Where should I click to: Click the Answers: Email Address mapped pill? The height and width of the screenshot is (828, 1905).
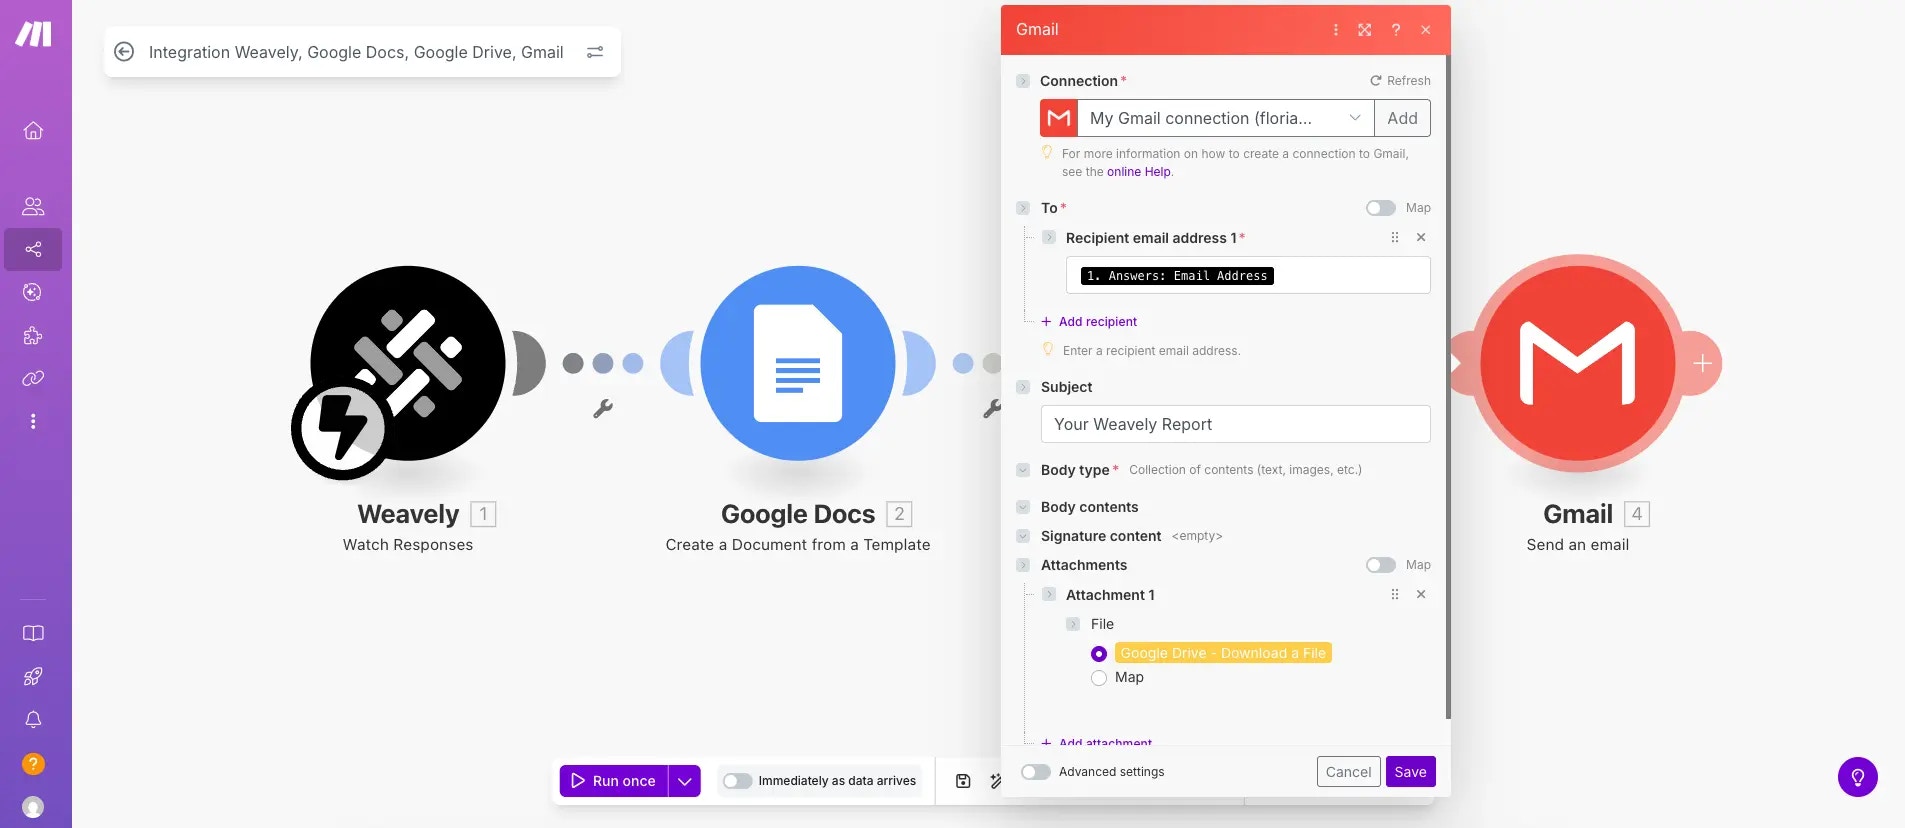1177,276
